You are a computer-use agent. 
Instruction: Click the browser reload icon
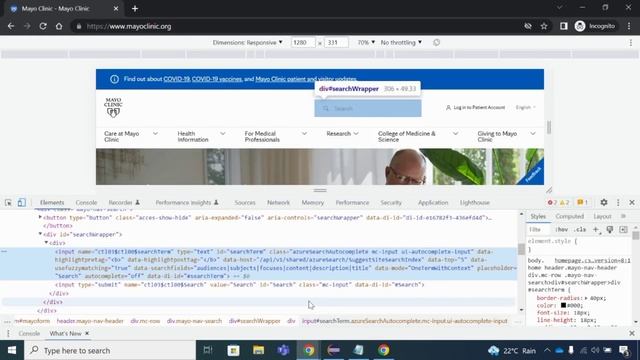(x=43, y=26)
